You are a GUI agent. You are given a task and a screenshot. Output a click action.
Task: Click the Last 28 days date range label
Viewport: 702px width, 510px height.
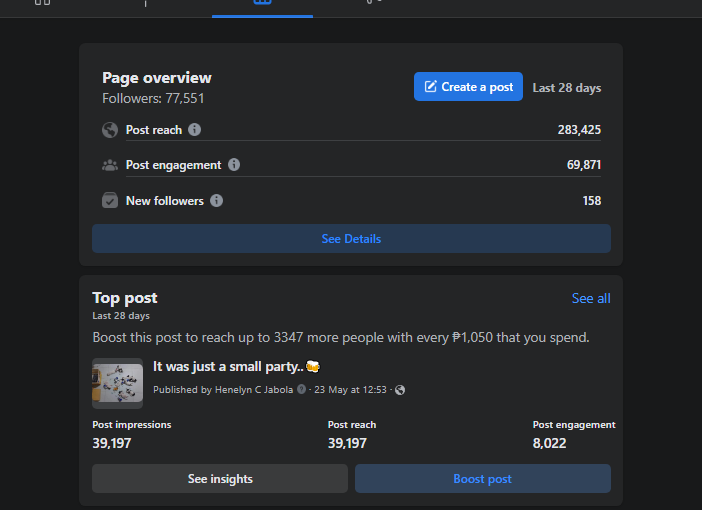pyautogui.click(x=567, y=88)
